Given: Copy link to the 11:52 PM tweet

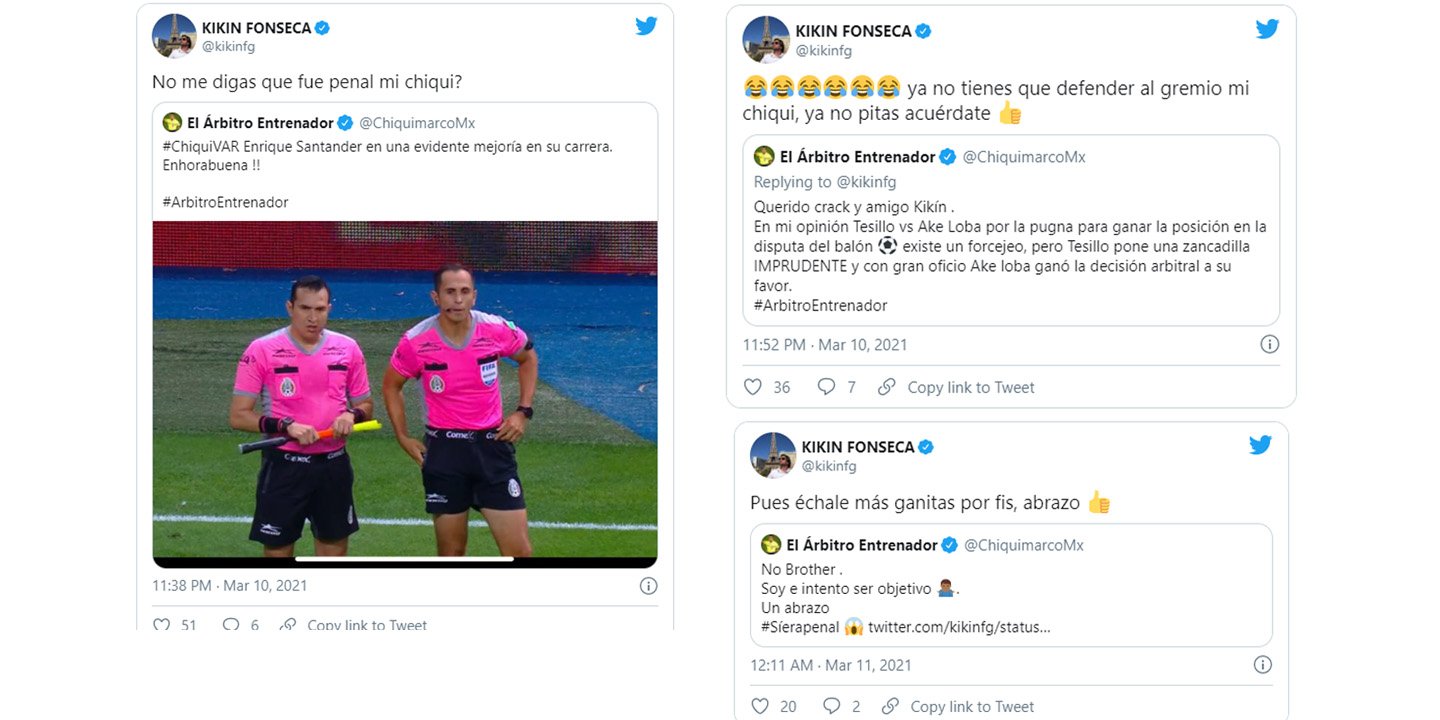Looking at the screenshot, I should click(x=957, y=387).
